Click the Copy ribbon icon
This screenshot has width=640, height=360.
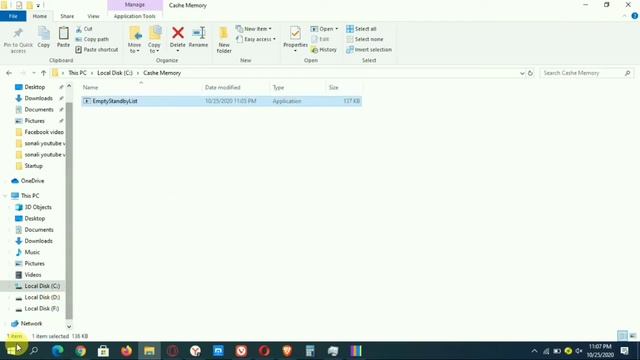(44, 37)
